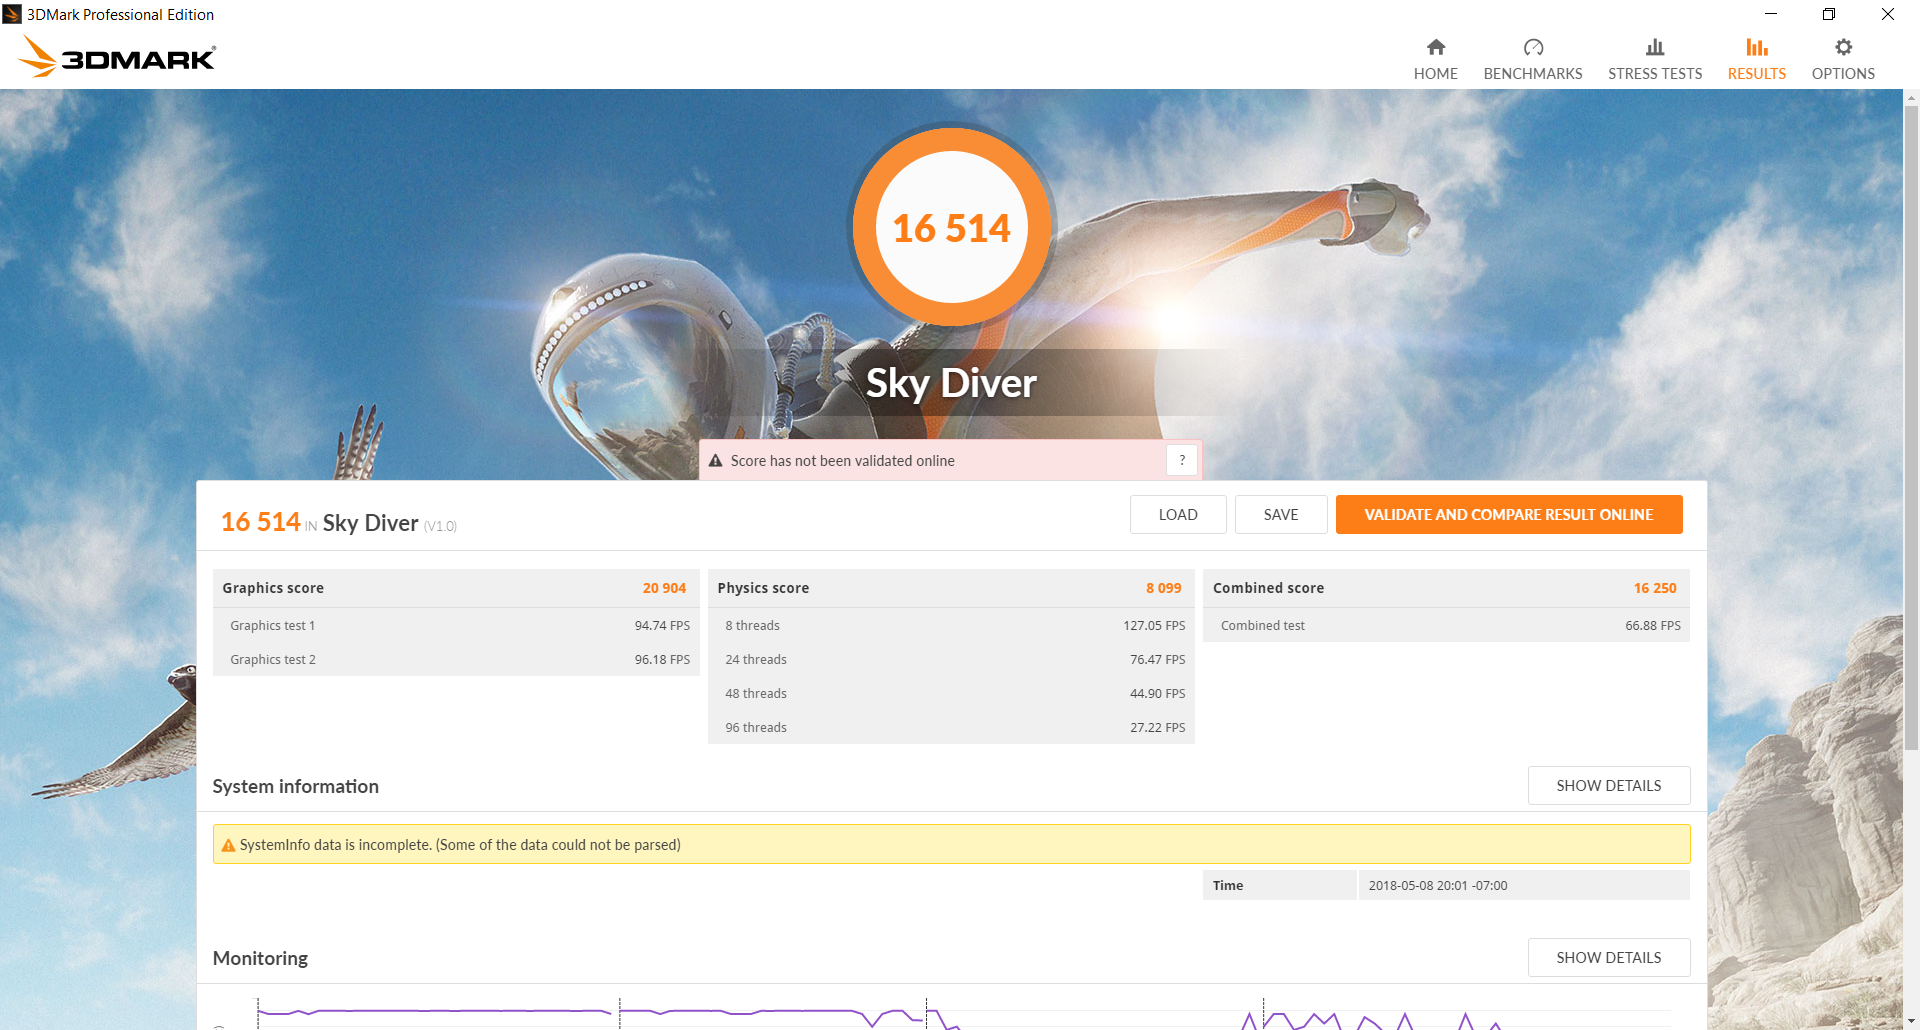Viewport: 1920px width, 1030px height.
Task: Click the SystemInfo warning icon
Action: [x=228, y=845]
